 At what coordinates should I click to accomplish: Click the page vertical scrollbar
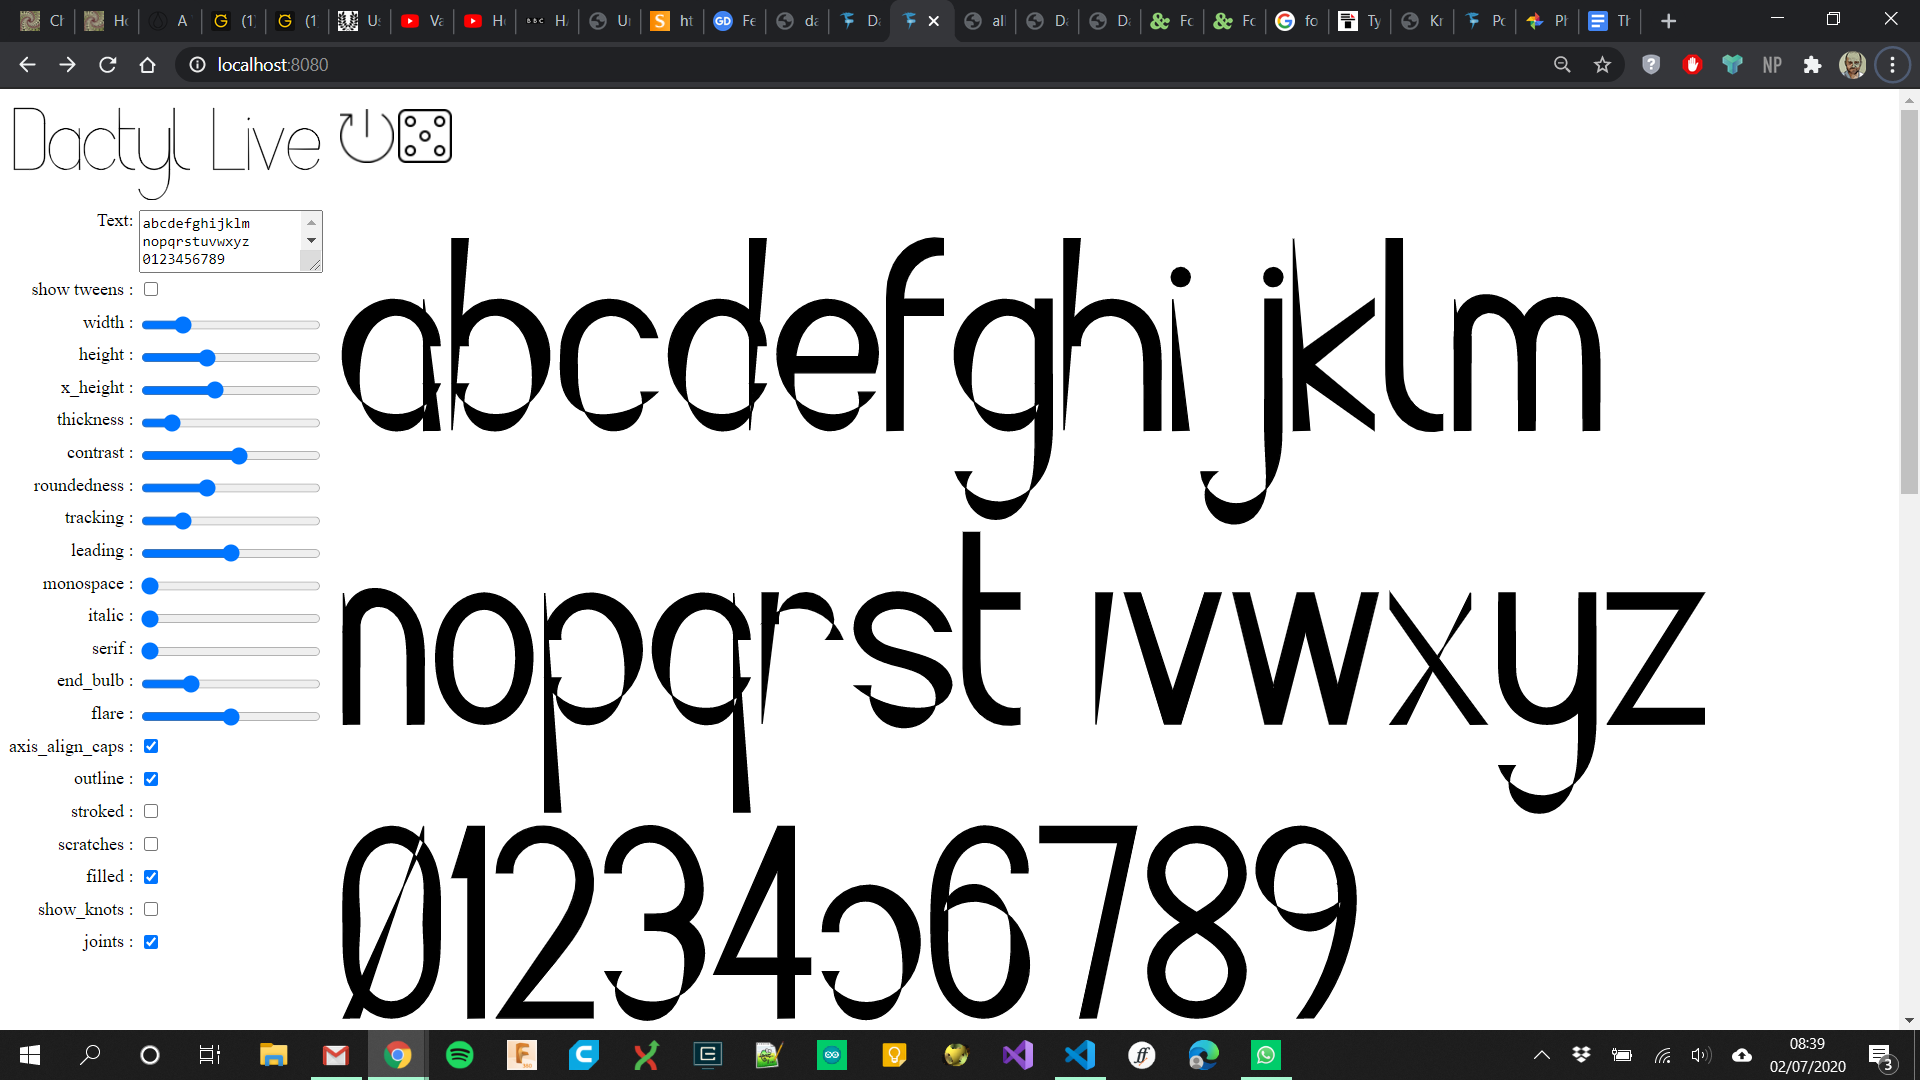(x=1909, y=300)
